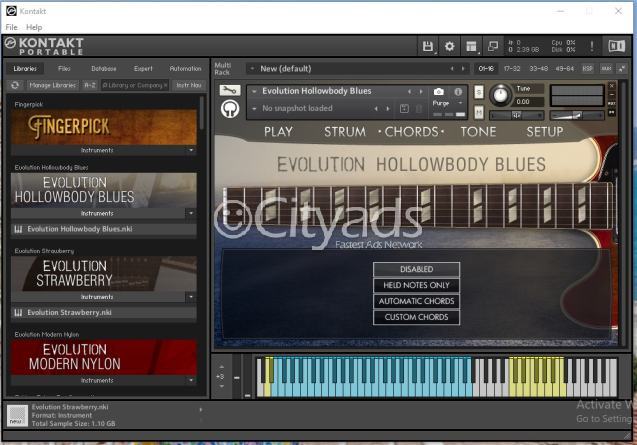
Task: Click the NI logo icon
Action: coord(616,46)
